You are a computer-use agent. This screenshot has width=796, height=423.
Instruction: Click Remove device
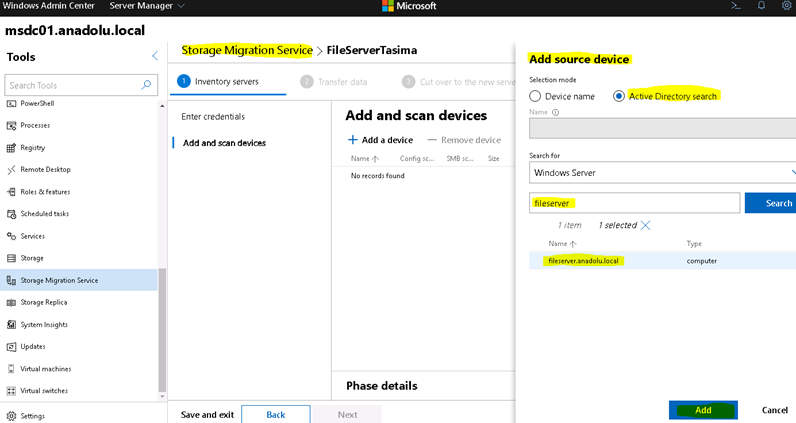[465, 140]
